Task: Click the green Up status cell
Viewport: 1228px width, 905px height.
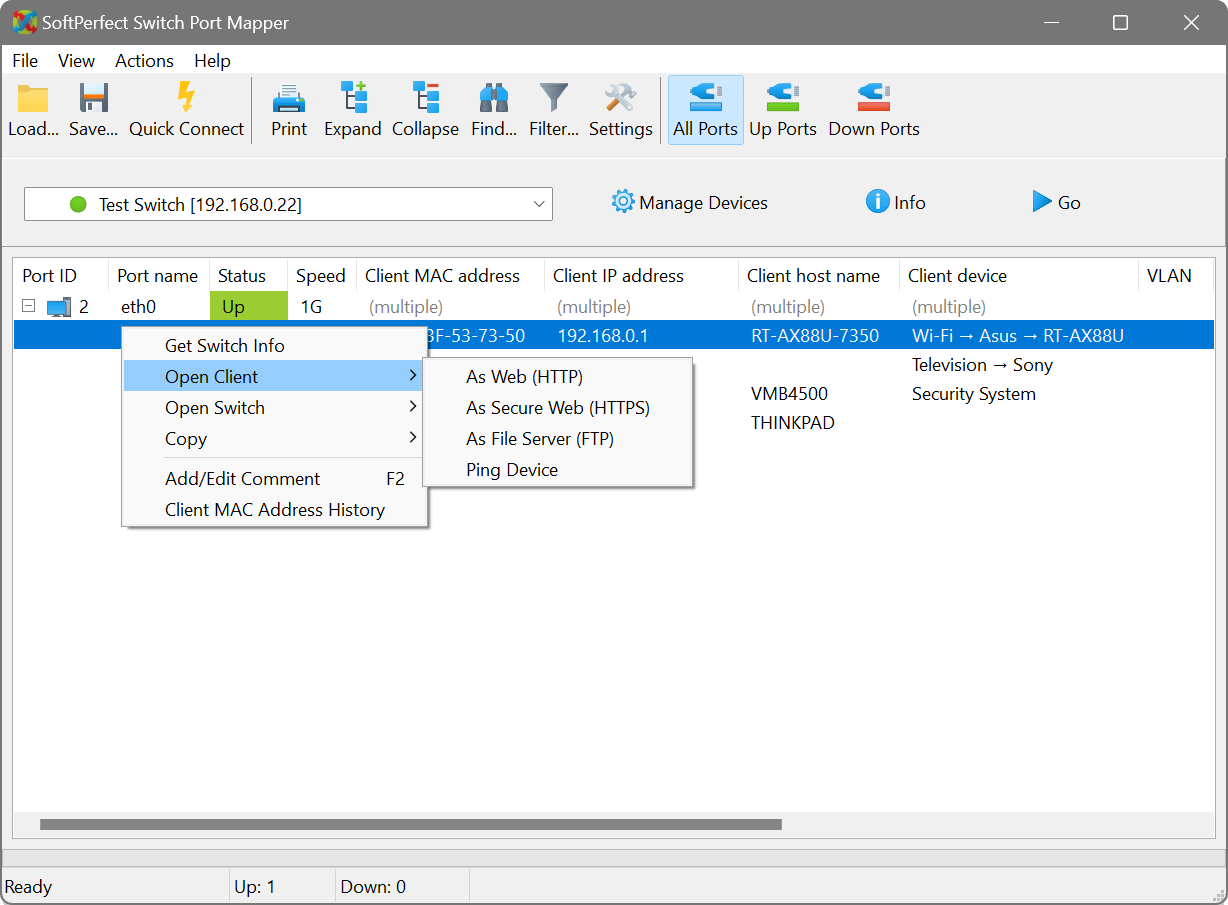Action: (248, 307)
